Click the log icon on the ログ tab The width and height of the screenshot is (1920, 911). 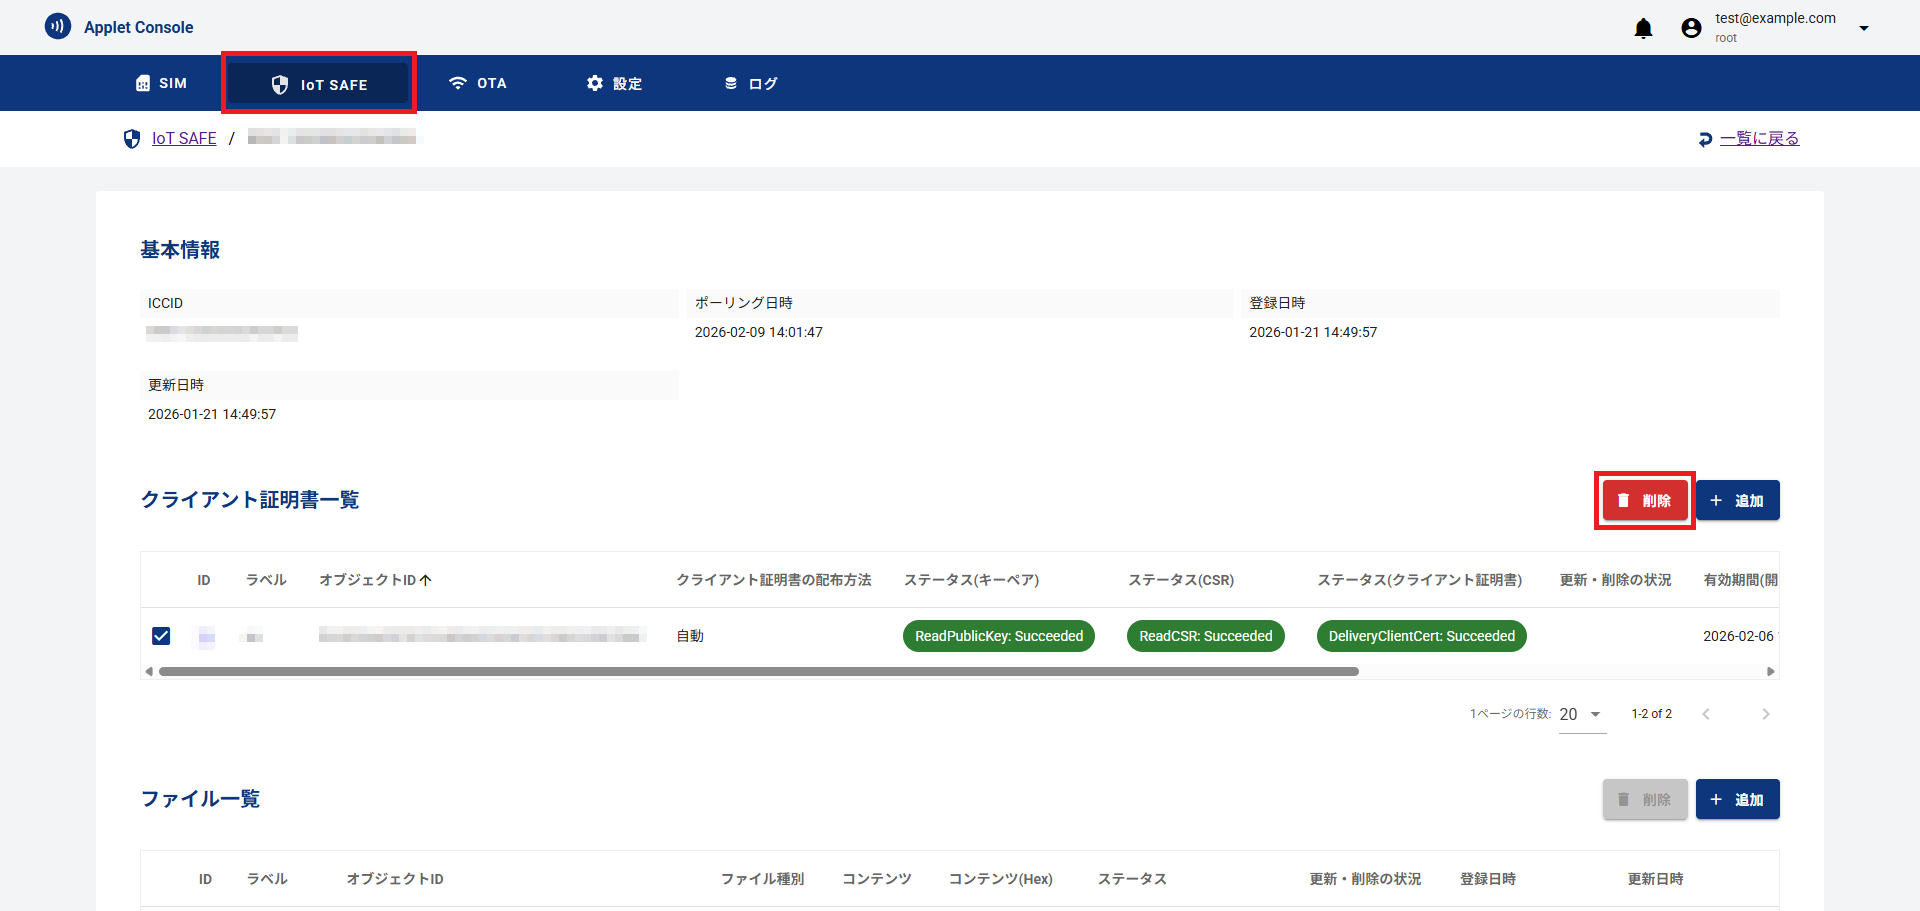coord(731,83)
